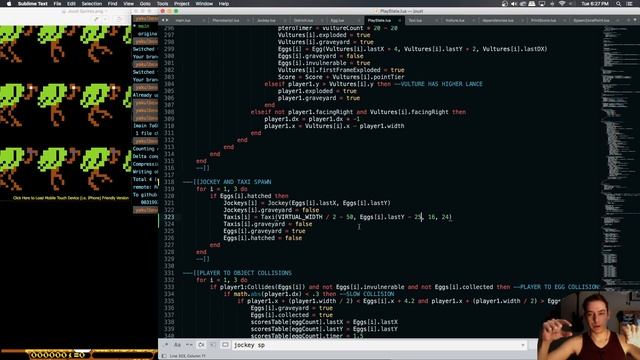
Task: Click the webcam video overlay thumbnail
Action: click(x=589, y=327)
